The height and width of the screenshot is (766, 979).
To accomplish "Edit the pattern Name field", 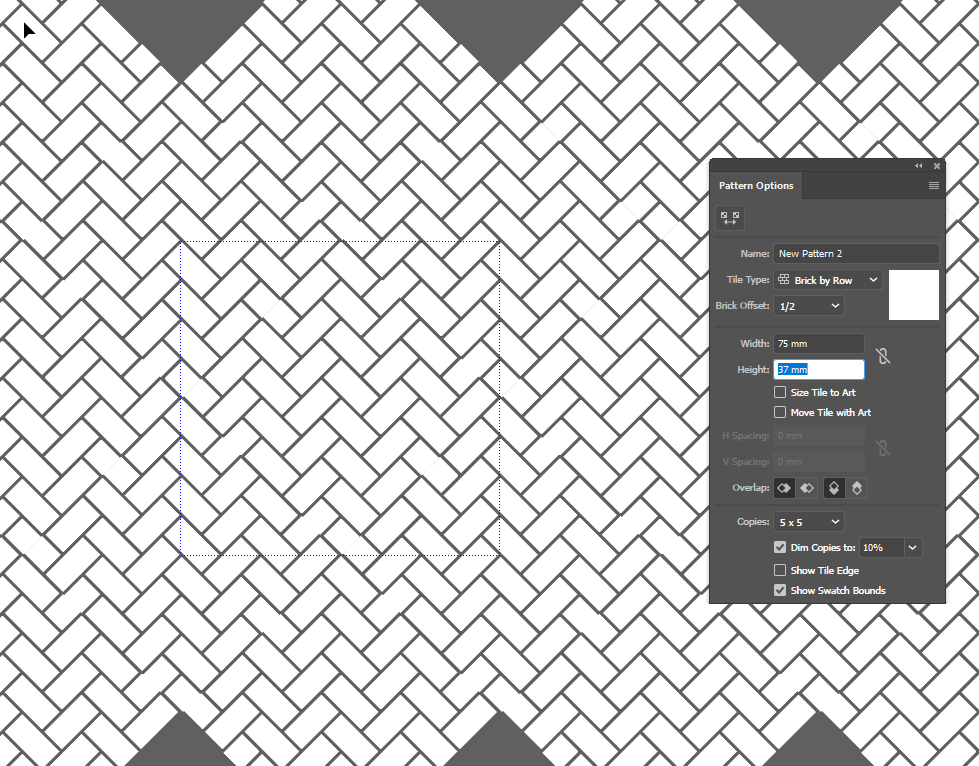I will (856, 253).
